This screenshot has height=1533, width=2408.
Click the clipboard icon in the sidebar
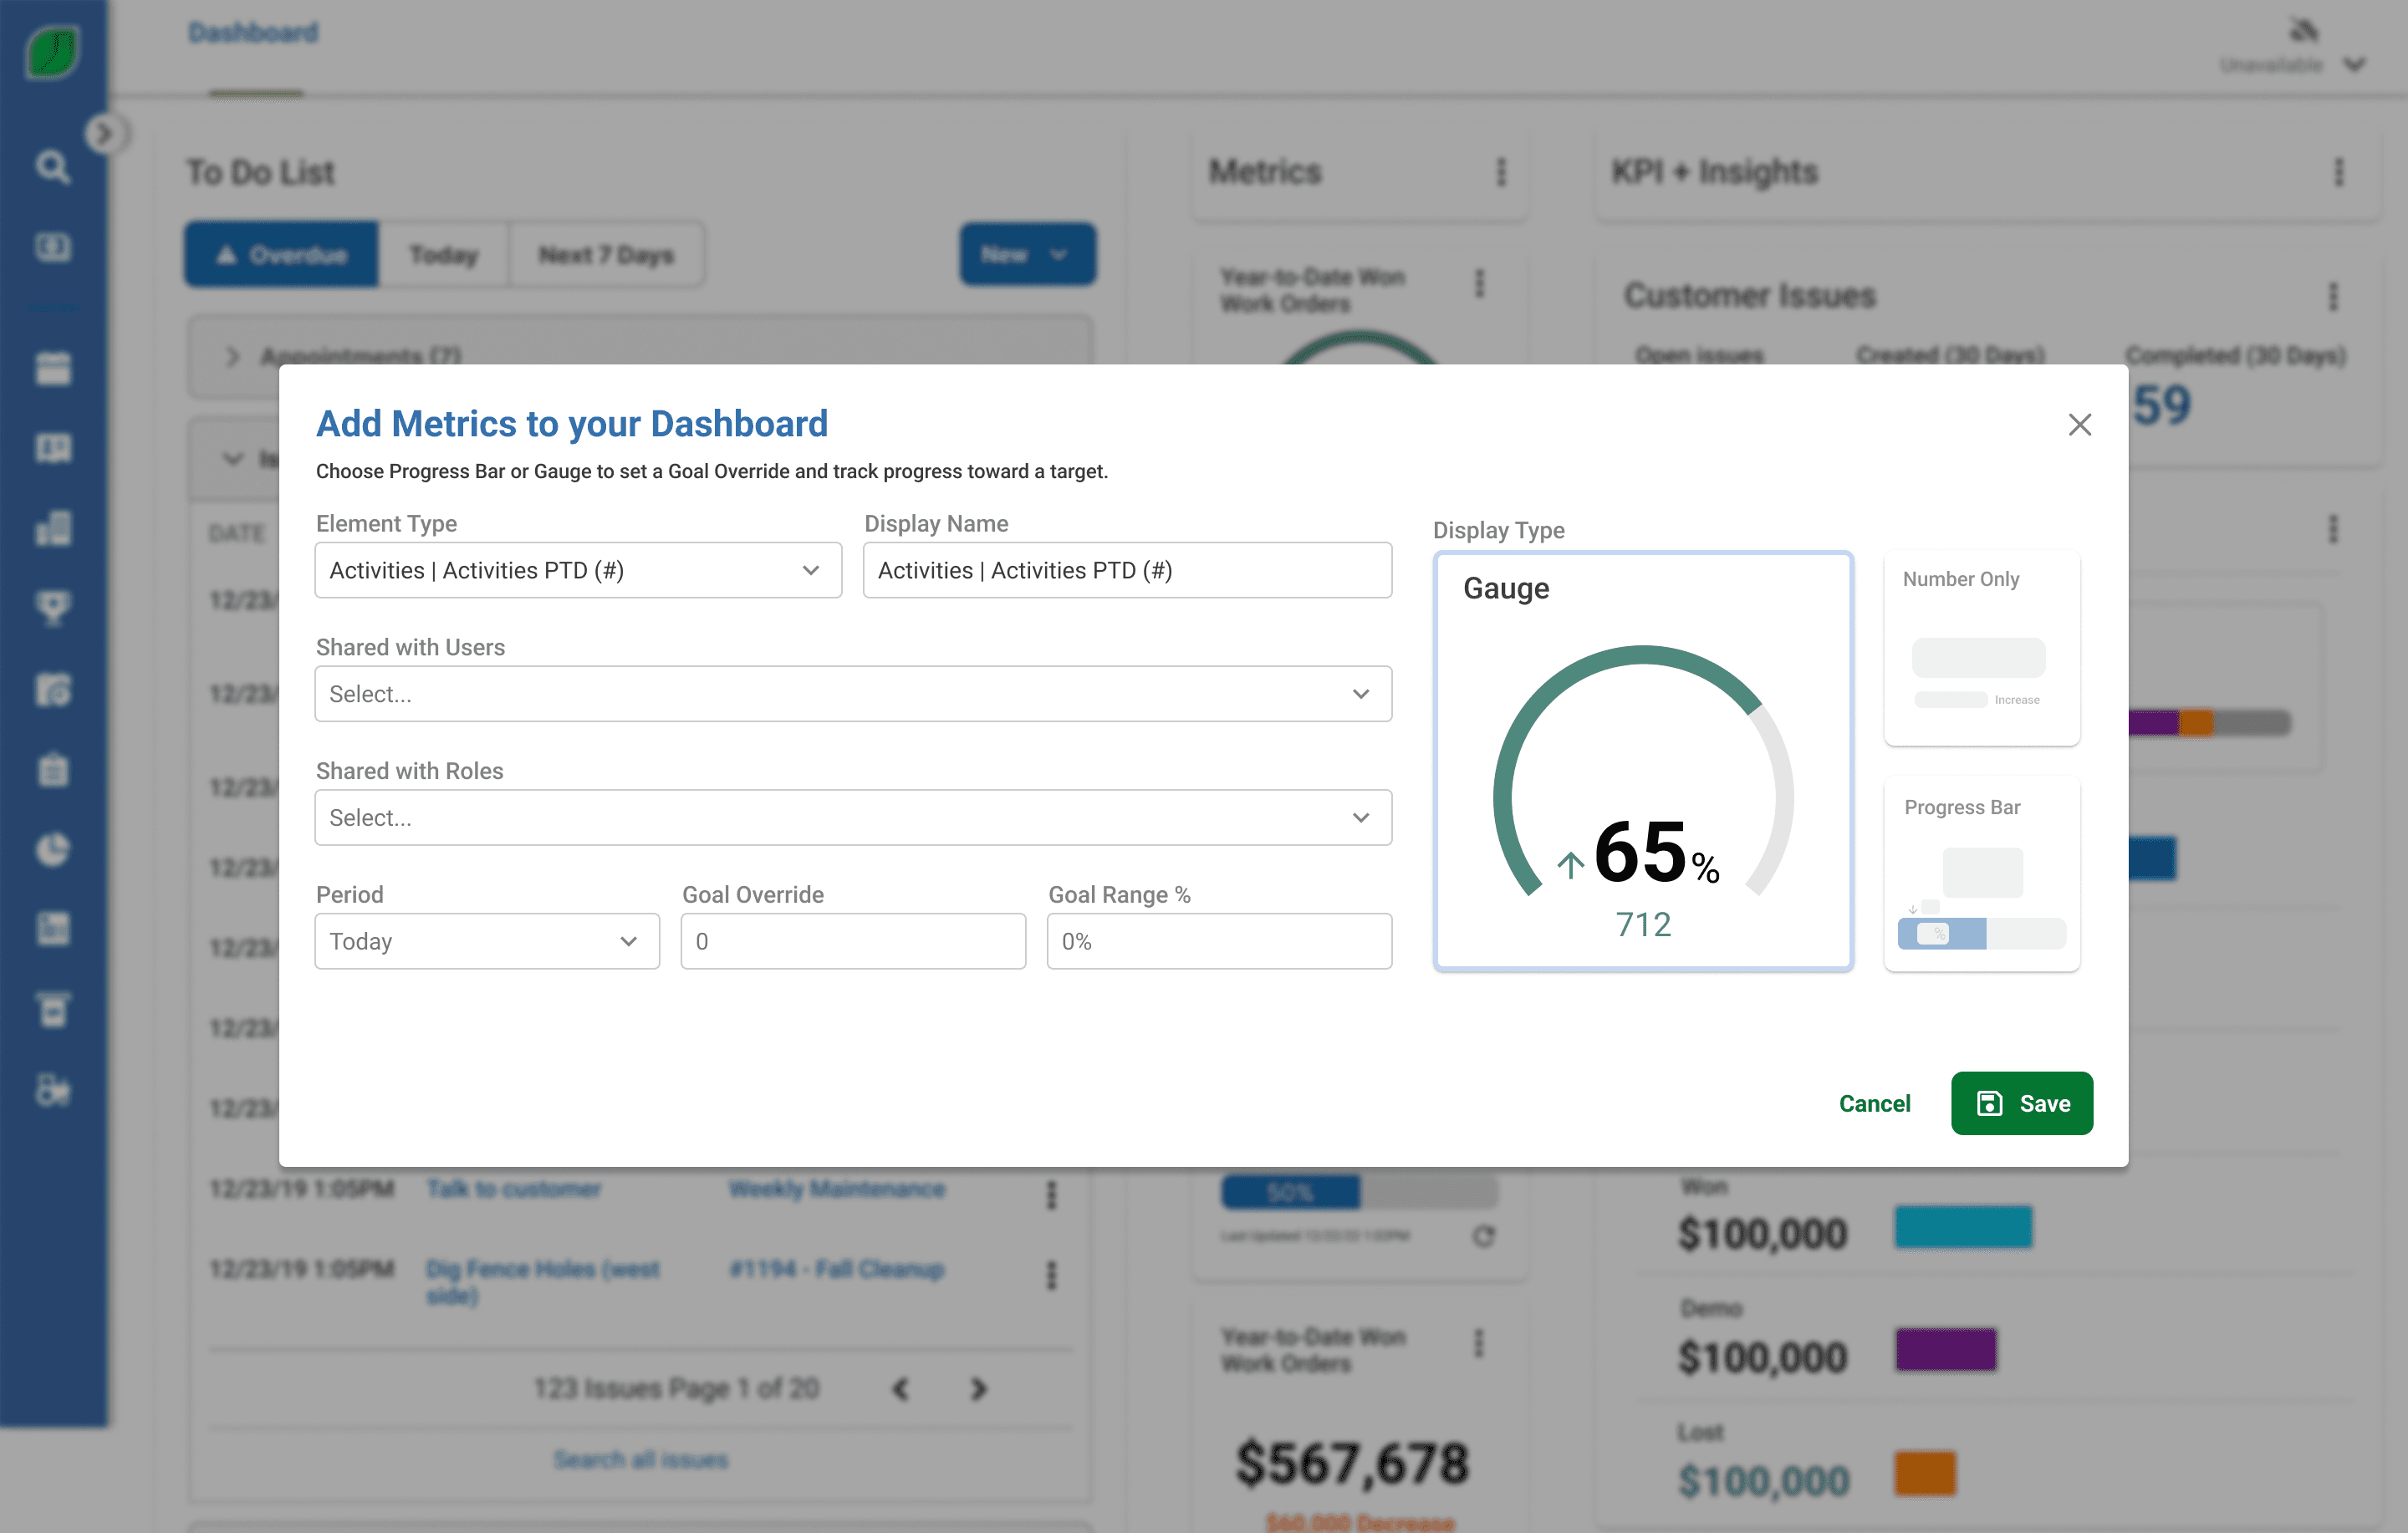[x=52, y=769]
